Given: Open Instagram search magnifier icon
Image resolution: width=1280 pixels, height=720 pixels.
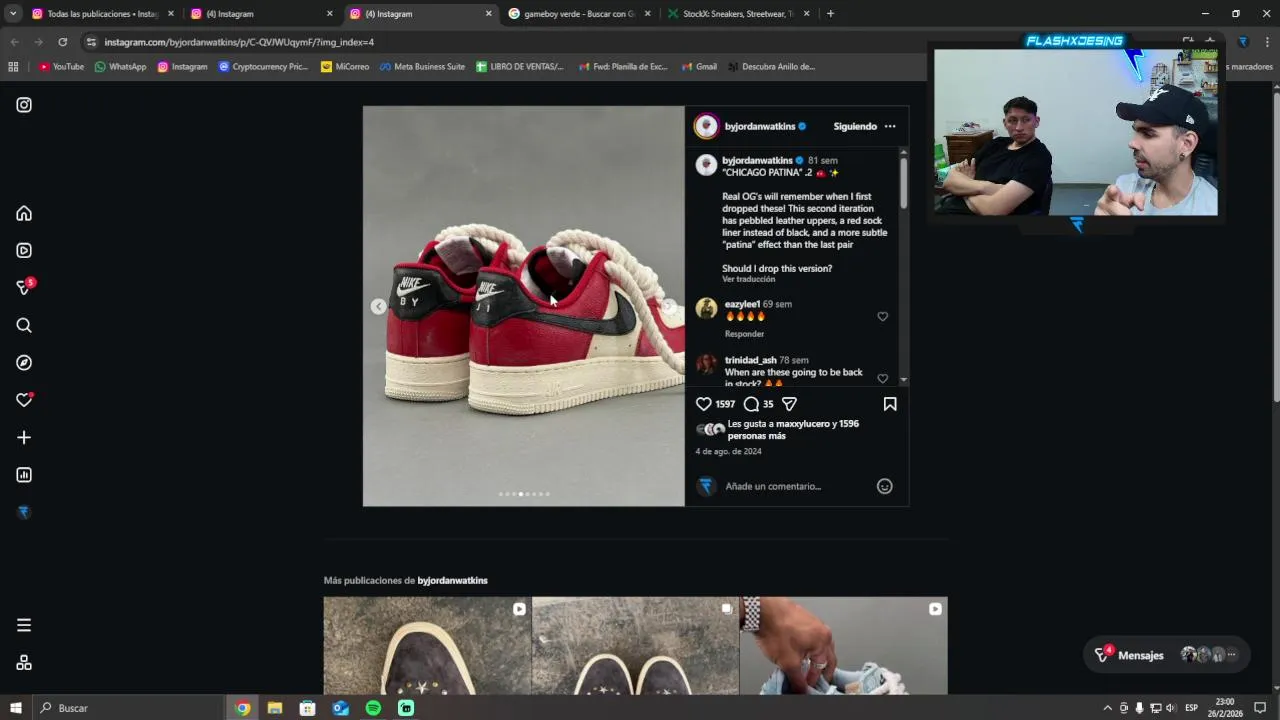Looking at the screenshot, I should pos(24,325).
